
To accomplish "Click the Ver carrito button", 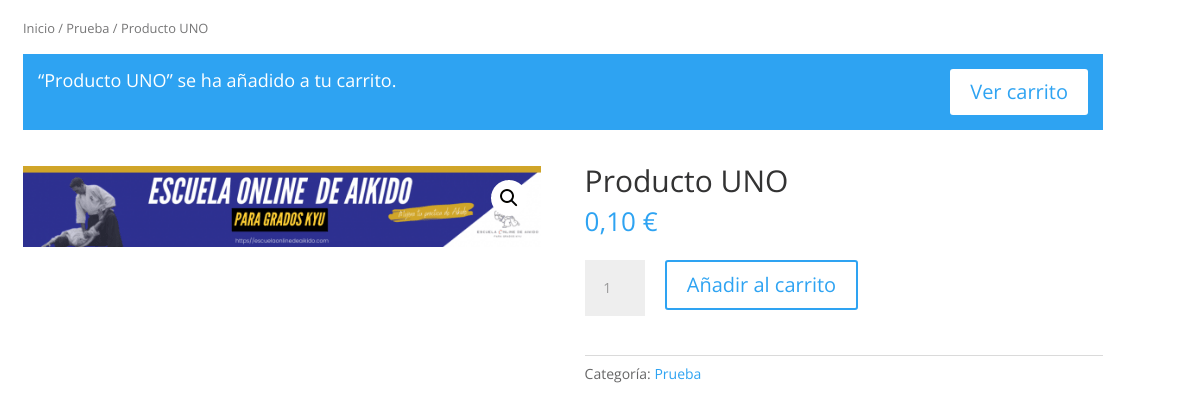I will pos(1018,92).
